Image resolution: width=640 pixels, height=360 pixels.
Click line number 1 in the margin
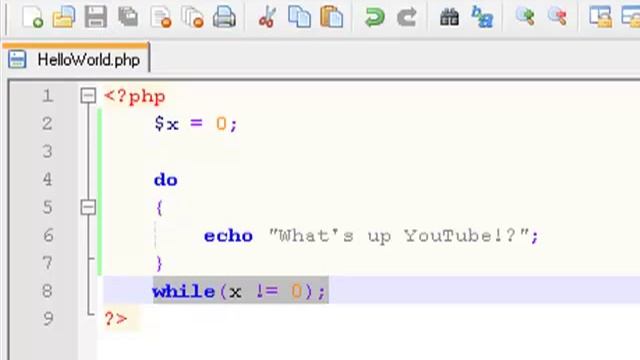(x=48, y=96)
